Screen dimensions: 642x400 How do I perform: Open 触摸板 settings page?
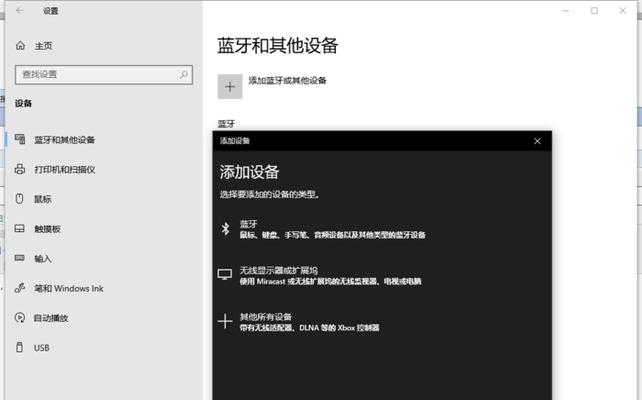[47, 229]
